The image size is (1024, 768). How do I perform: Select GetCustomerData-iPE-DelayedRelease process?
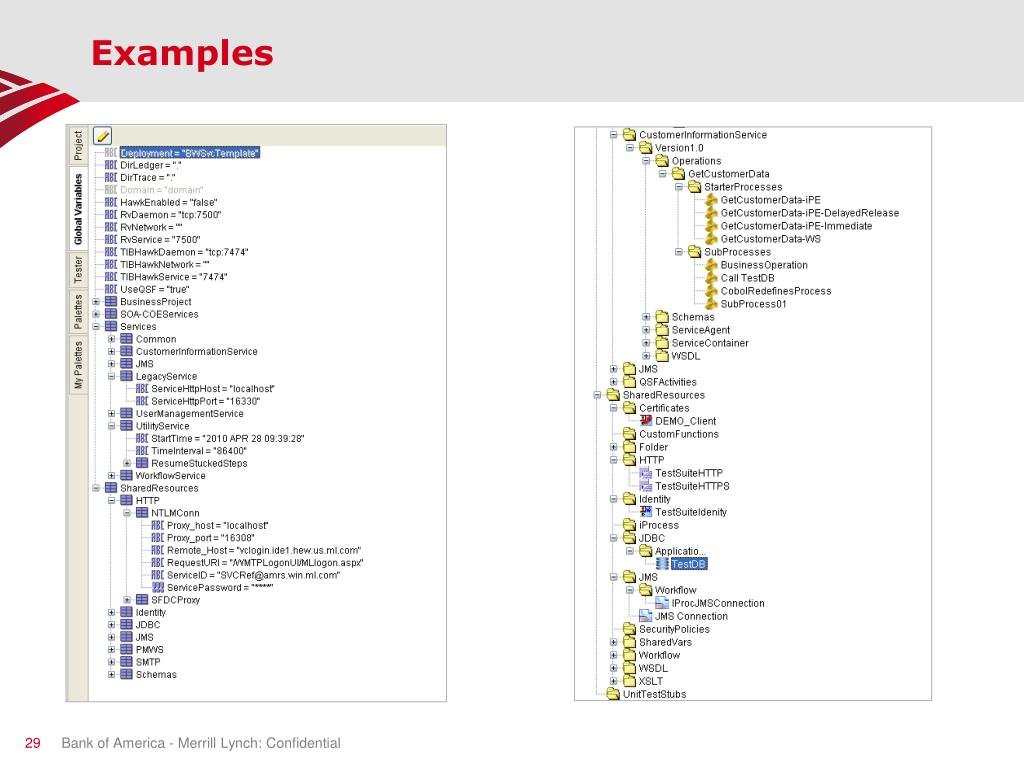pyautogui.click(x=810, y=213)
